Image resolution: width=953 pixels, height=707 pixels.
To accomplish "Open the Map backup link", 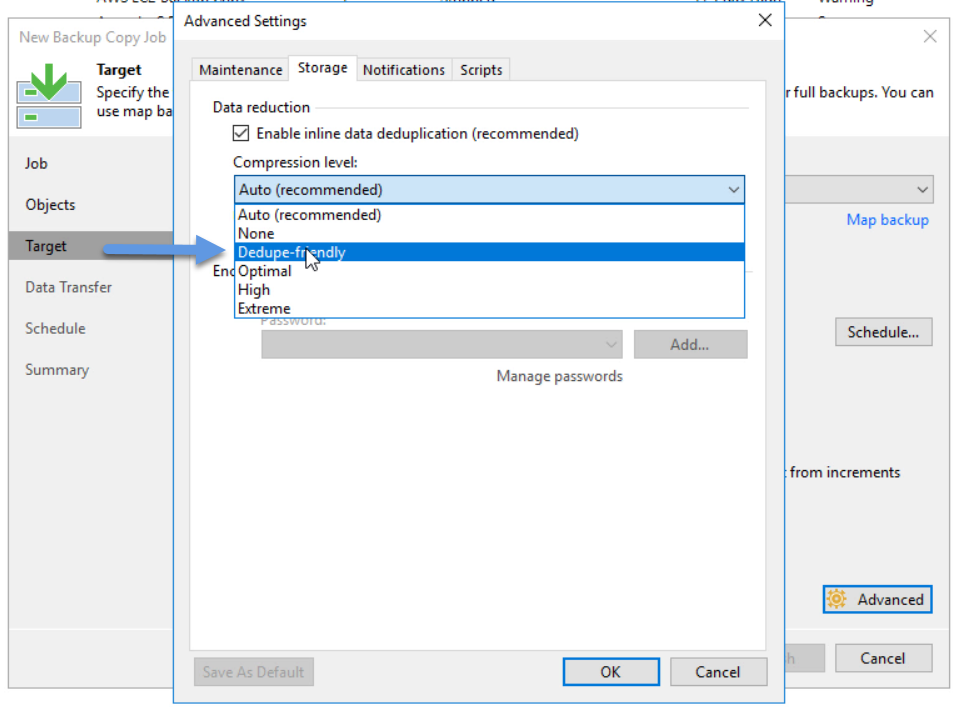I will [887, 219].
